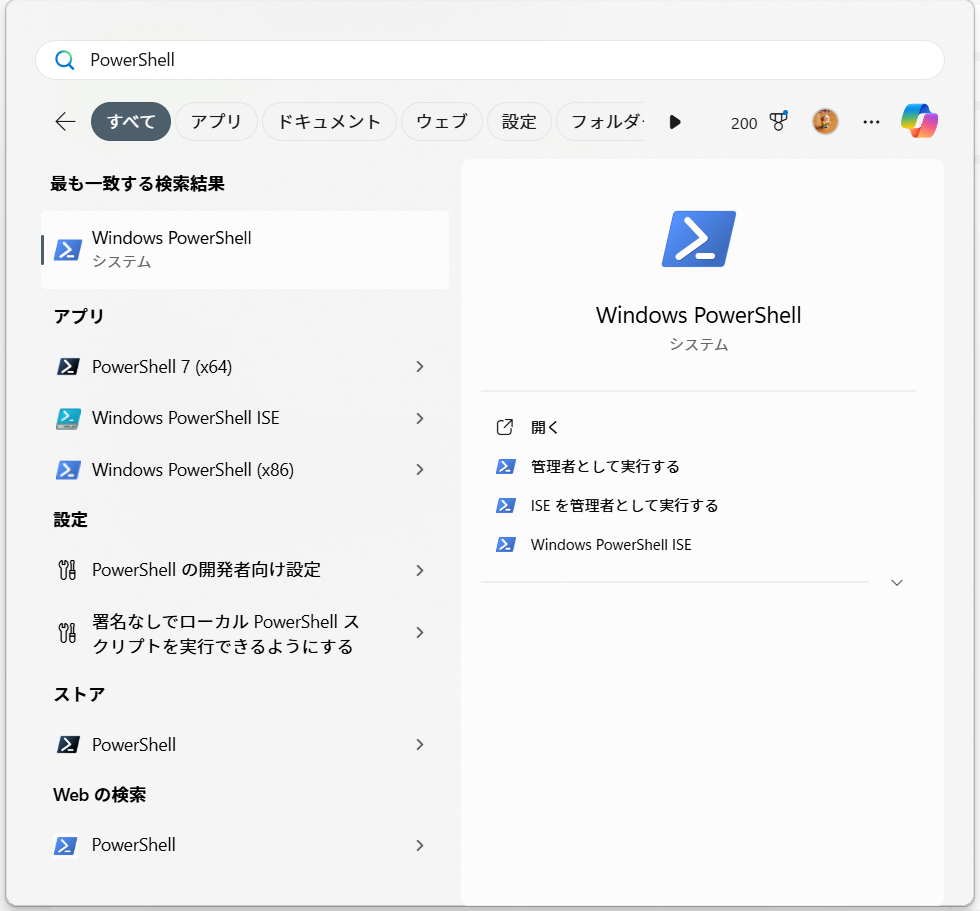Open your profile avatar picture
The height and width of the screenshot is (911, 980).
824,120
